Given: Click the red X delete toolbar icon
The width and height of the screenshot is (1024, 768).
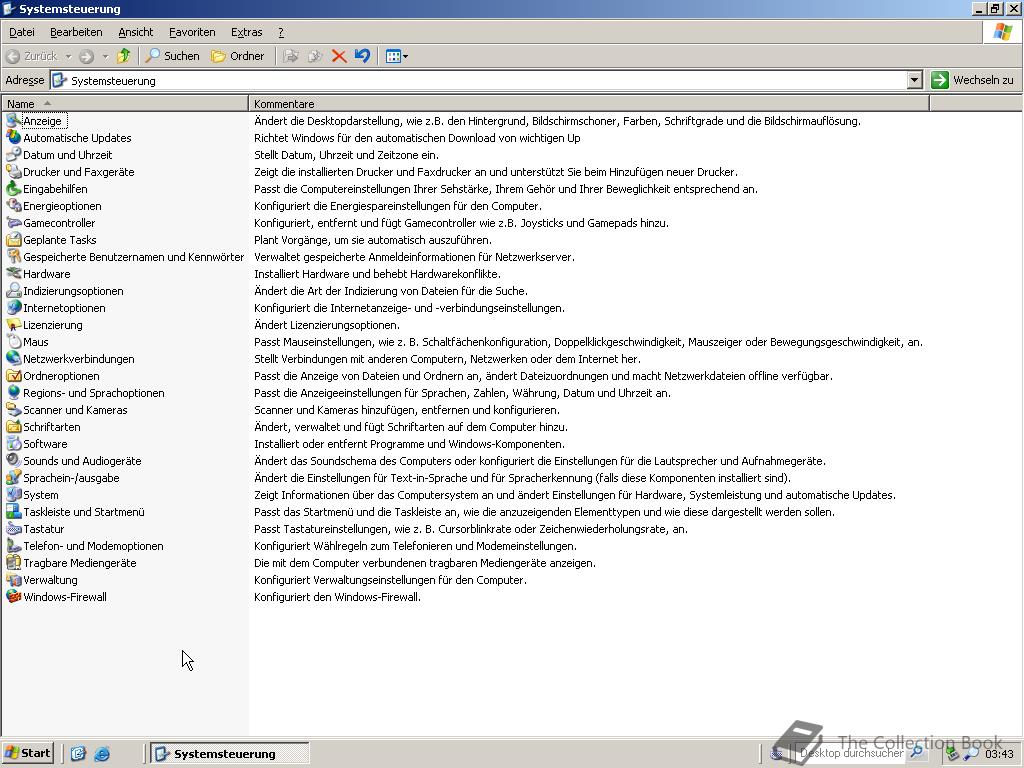Looking at the screenshot, I should tap(338, 56).
